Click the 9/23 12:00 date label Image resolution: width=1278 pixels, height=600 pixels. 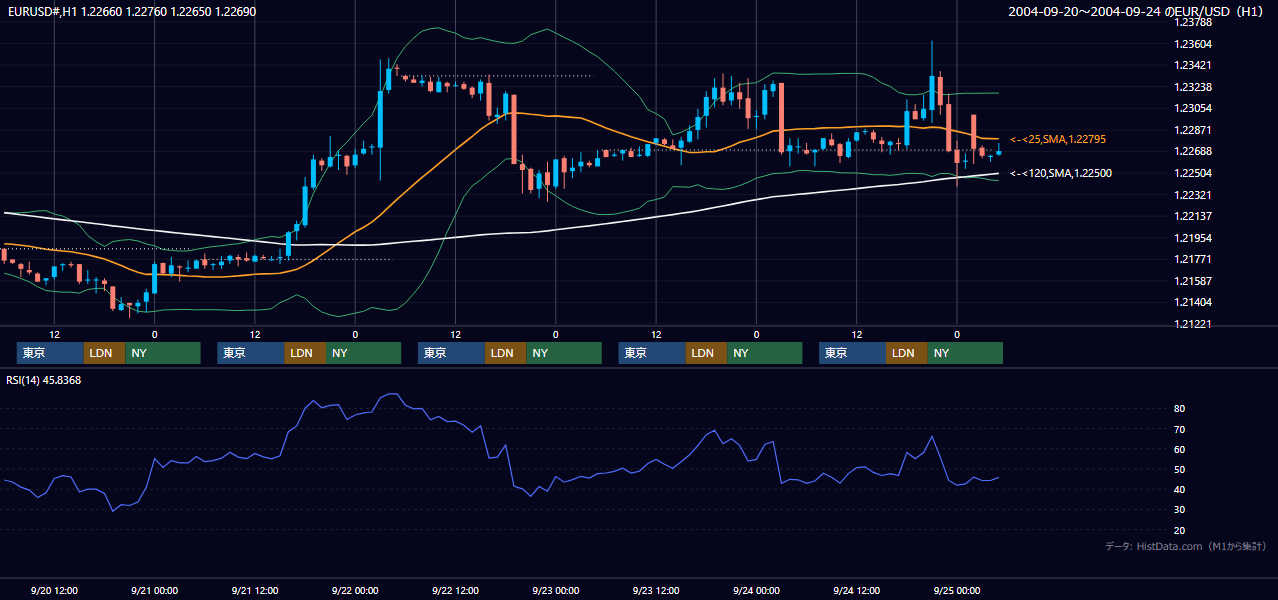click(x=656, y=590)
